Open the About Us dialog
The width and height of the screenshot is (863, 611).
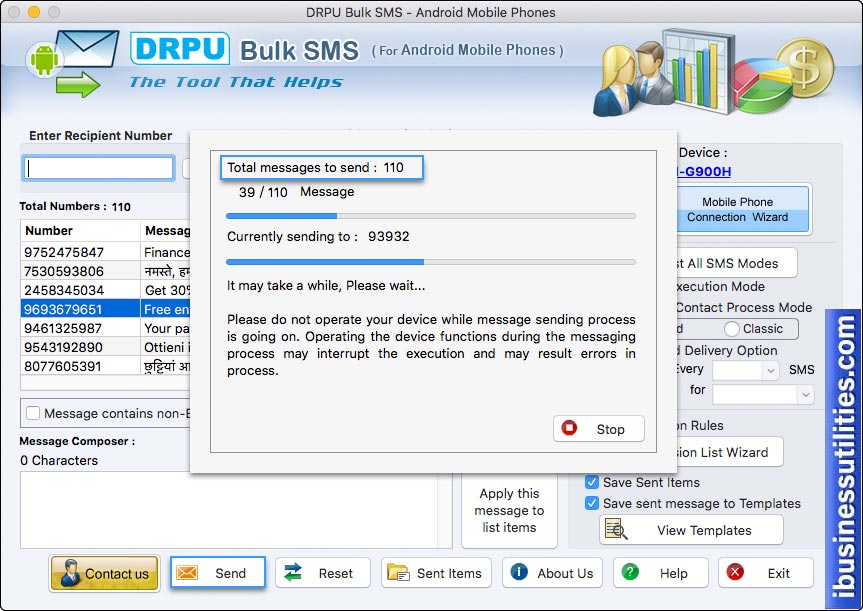point(552,572)
